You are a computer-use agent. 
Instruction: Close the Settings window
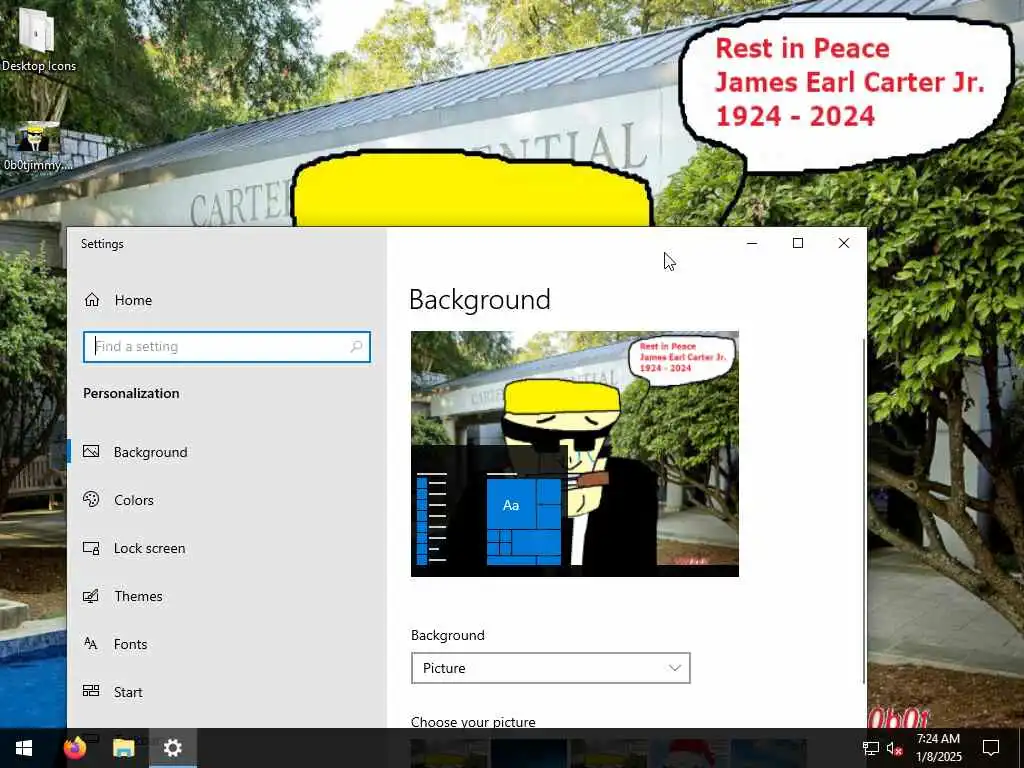[x=844, y=244]
